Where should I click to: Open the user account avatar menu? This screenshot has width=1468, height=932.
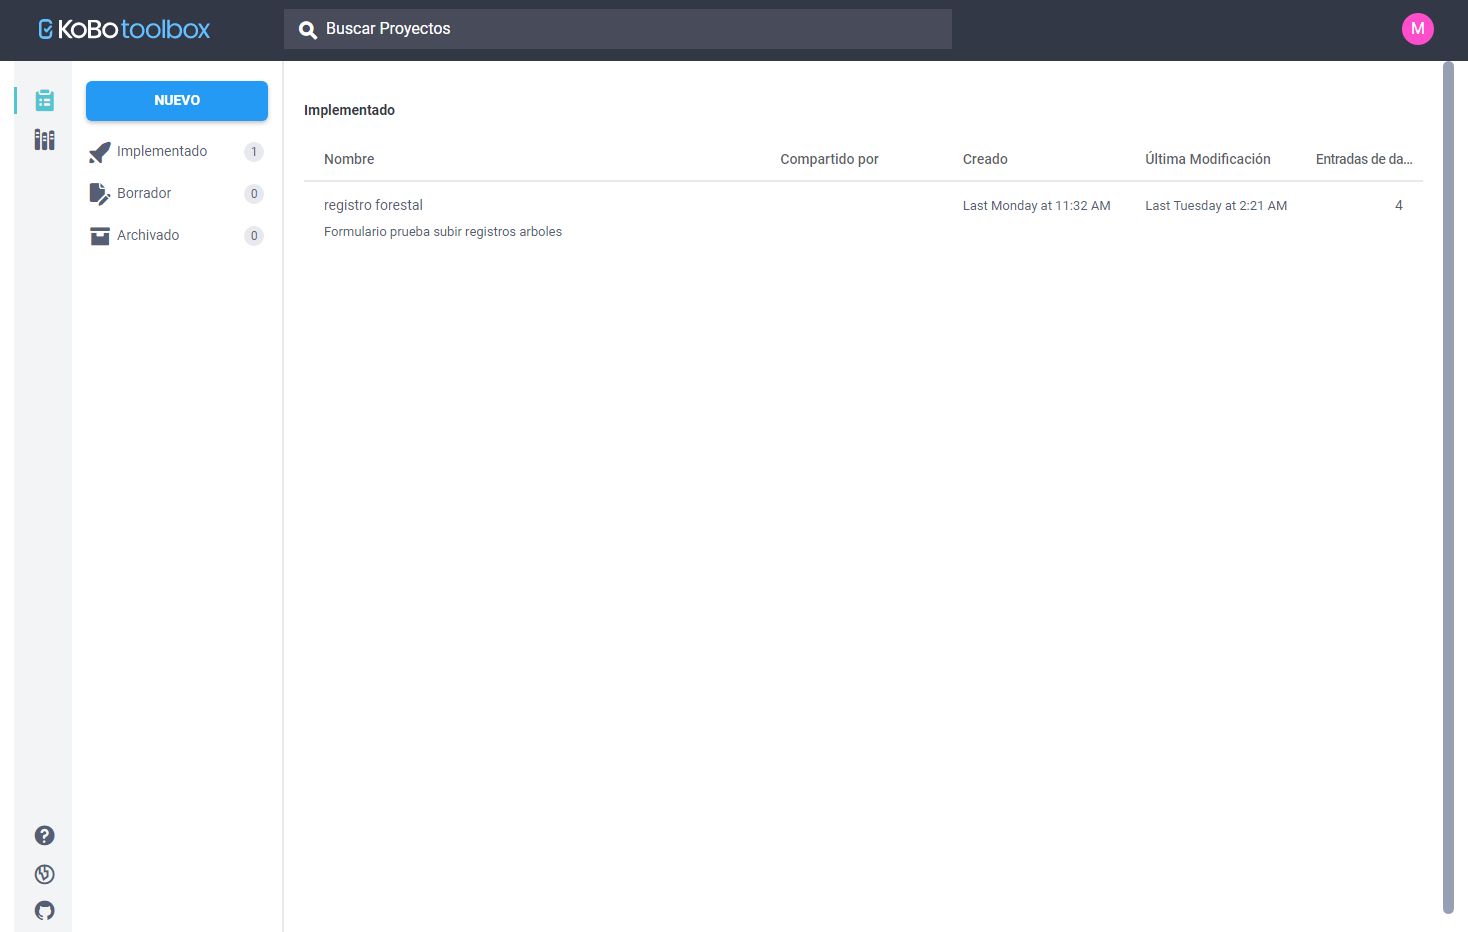tap(1417, 29)
